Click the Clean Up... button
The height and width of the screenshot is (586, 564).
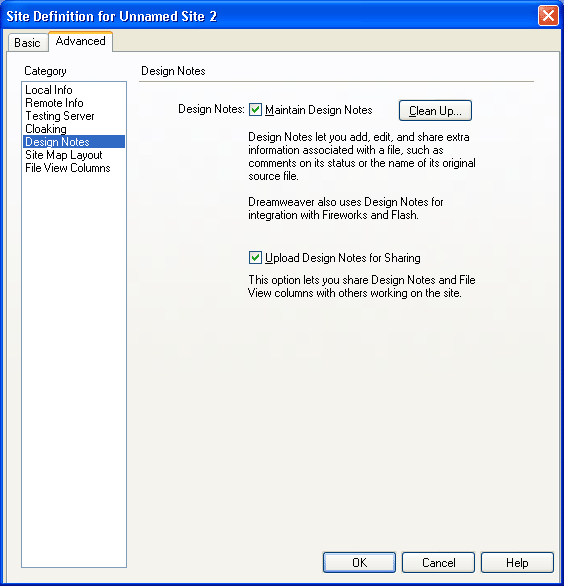(x=435, y=111)
